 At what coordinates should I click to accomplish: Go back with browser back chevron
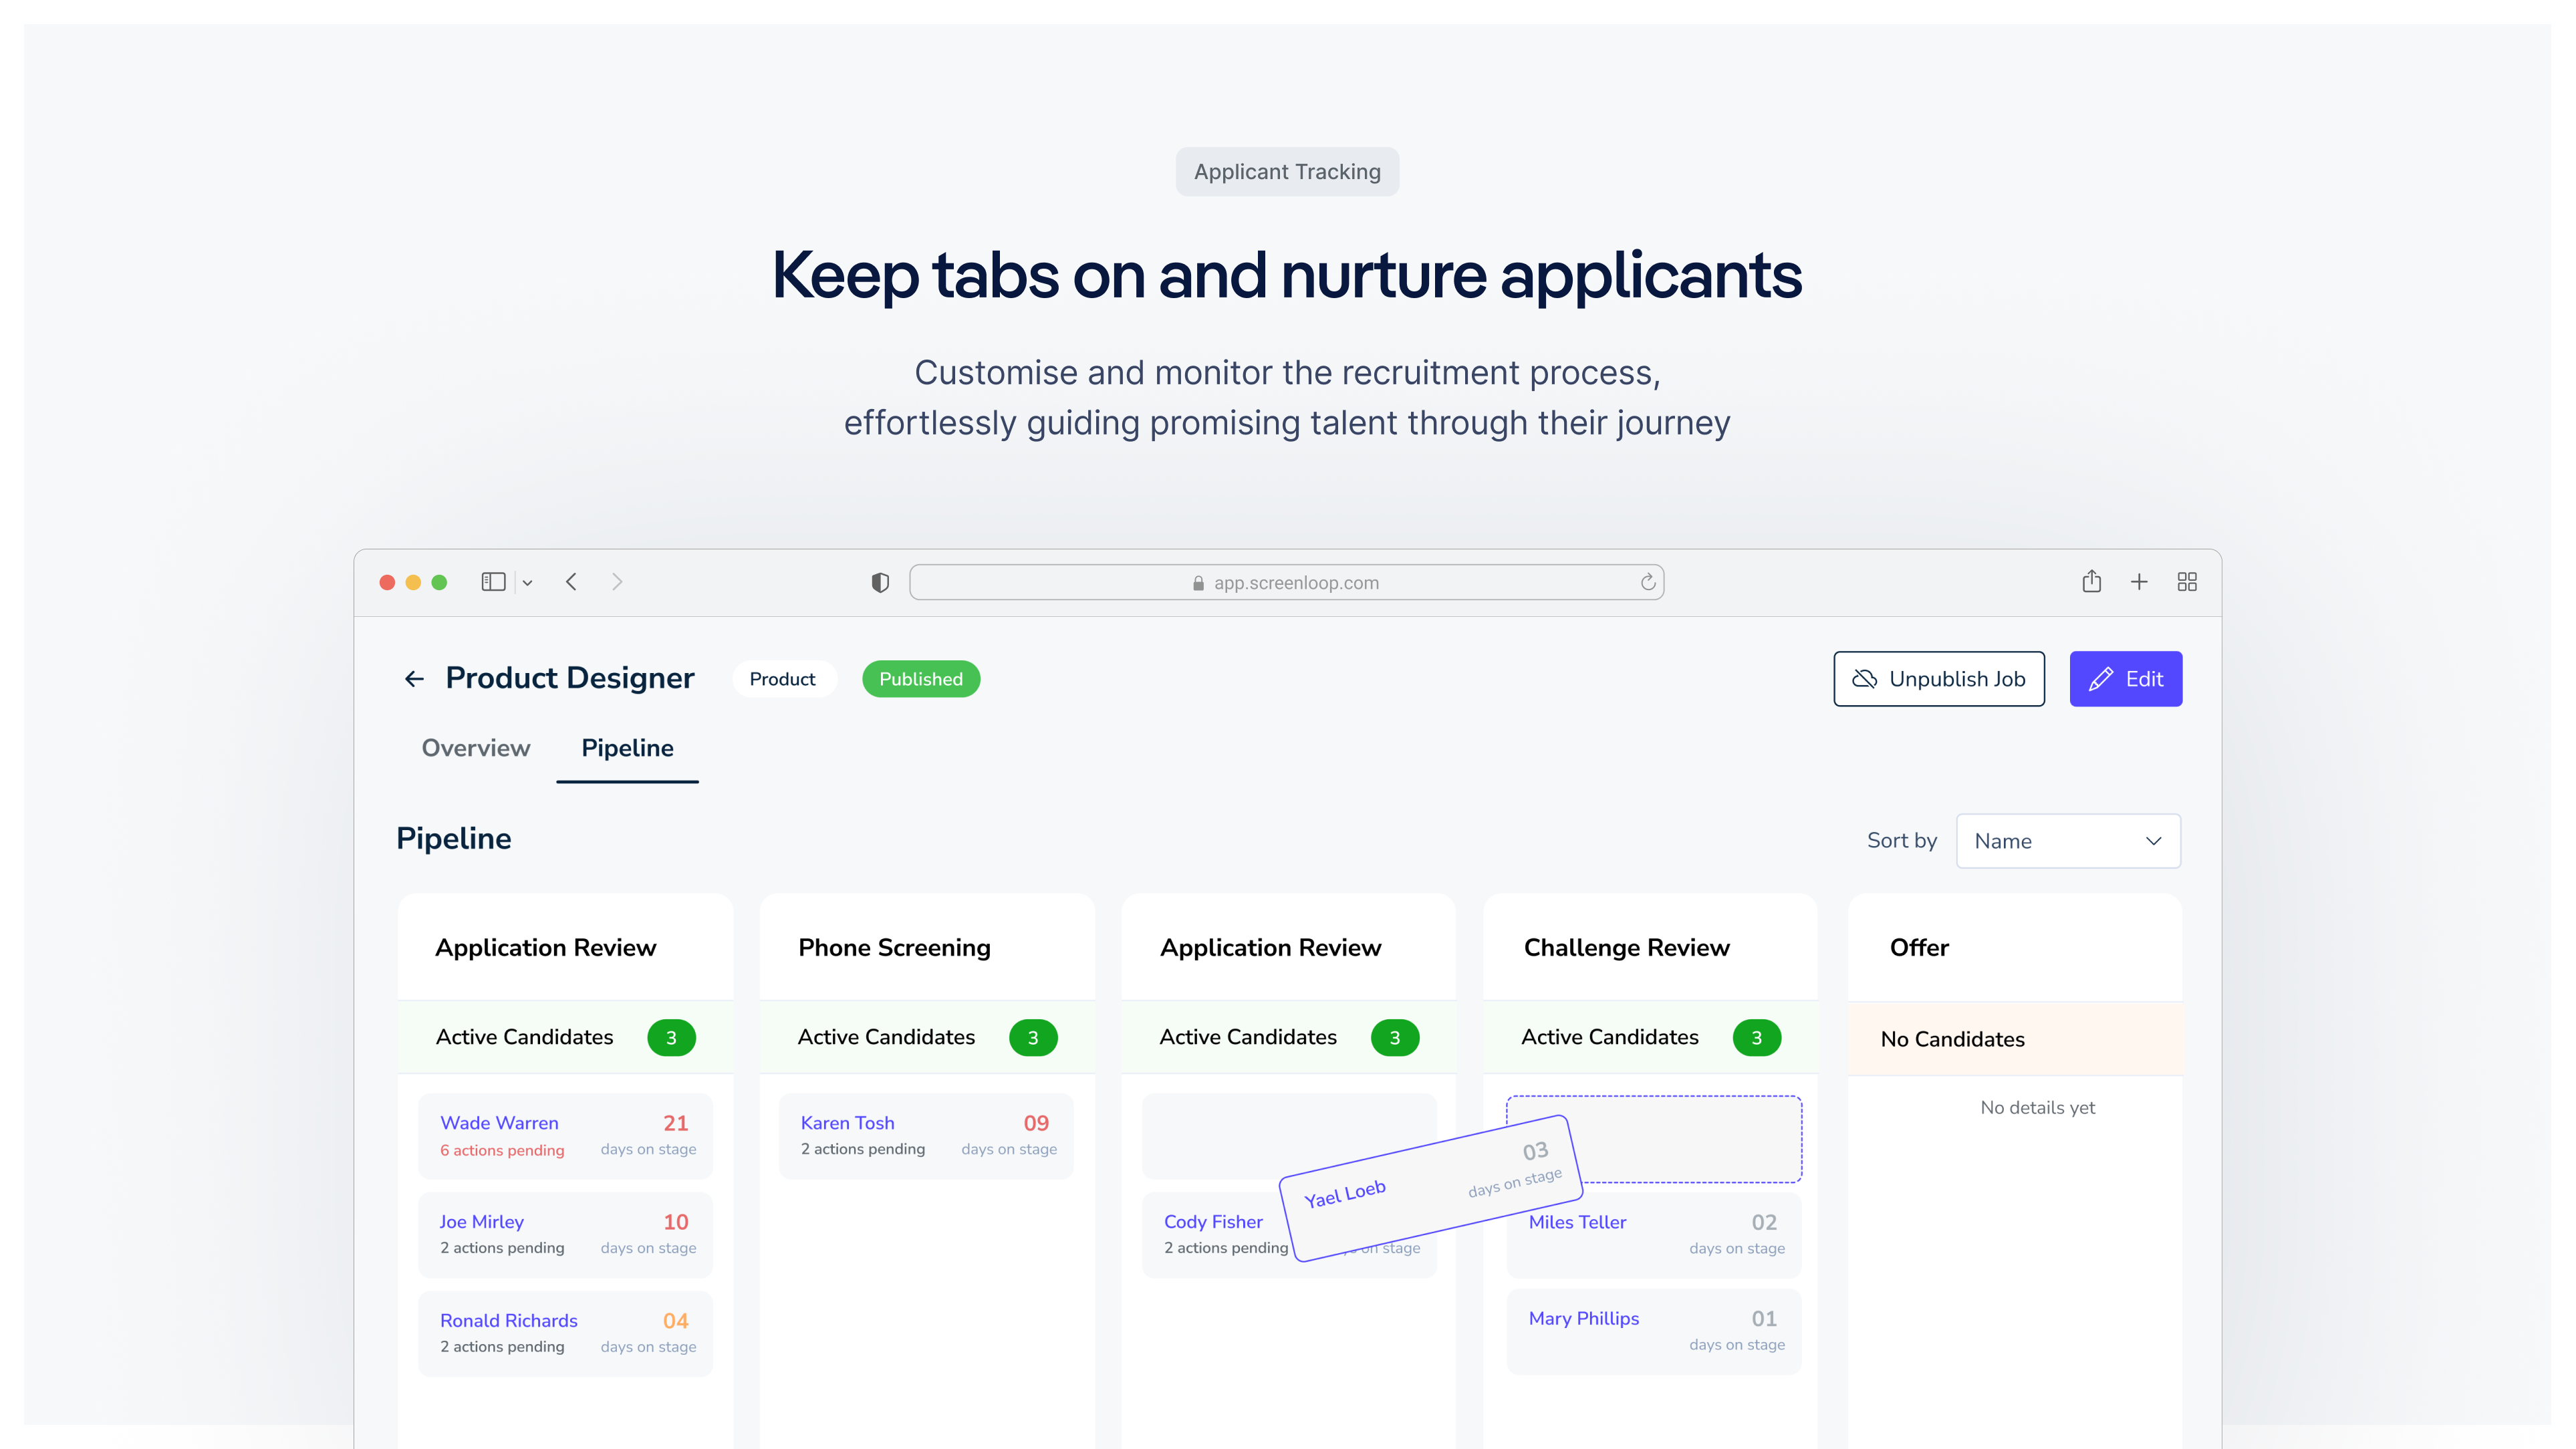pyautogui.click(x=571, y=582)
